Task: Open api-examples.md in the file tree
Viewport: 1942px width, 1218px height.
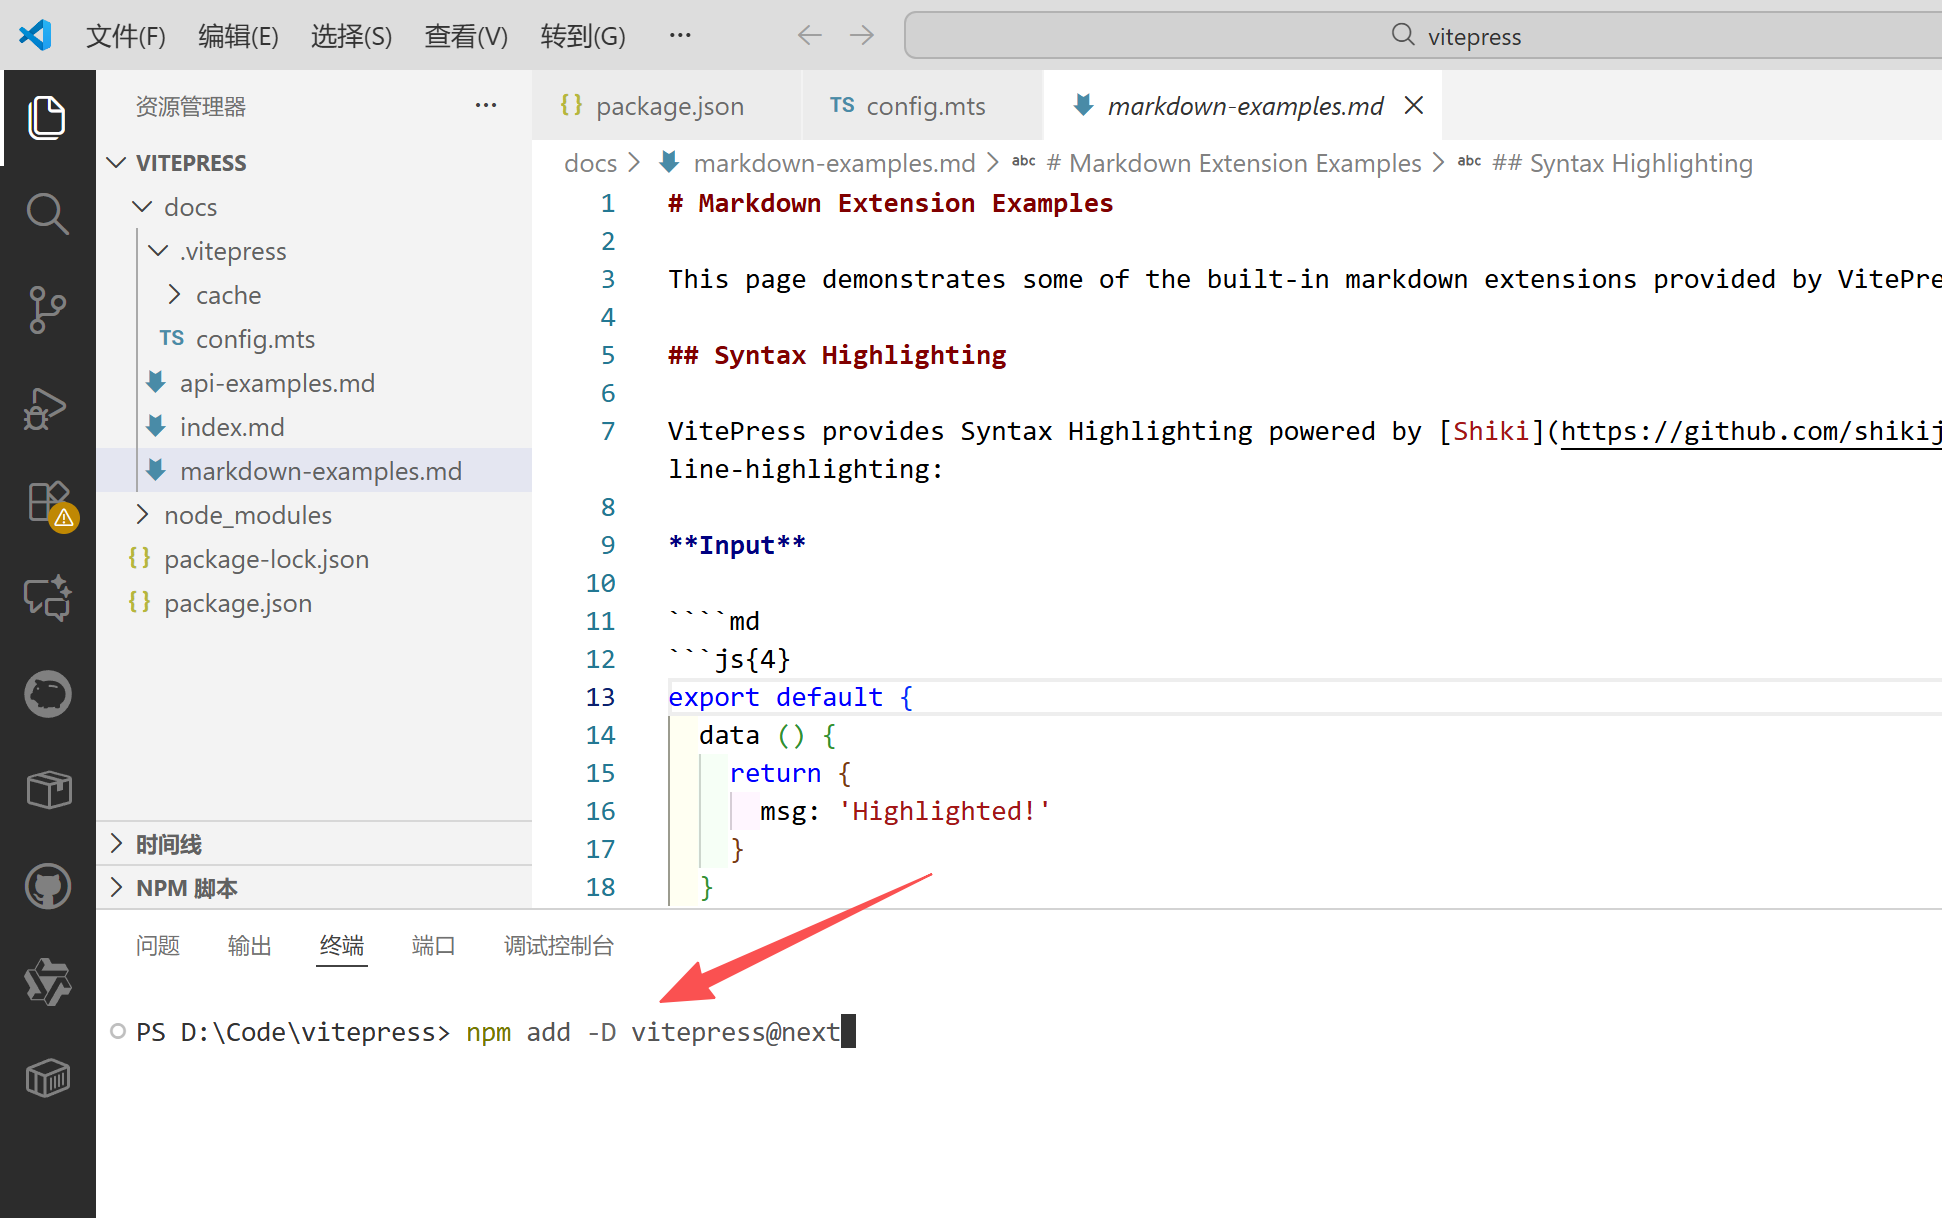Action: pos(276,383)
